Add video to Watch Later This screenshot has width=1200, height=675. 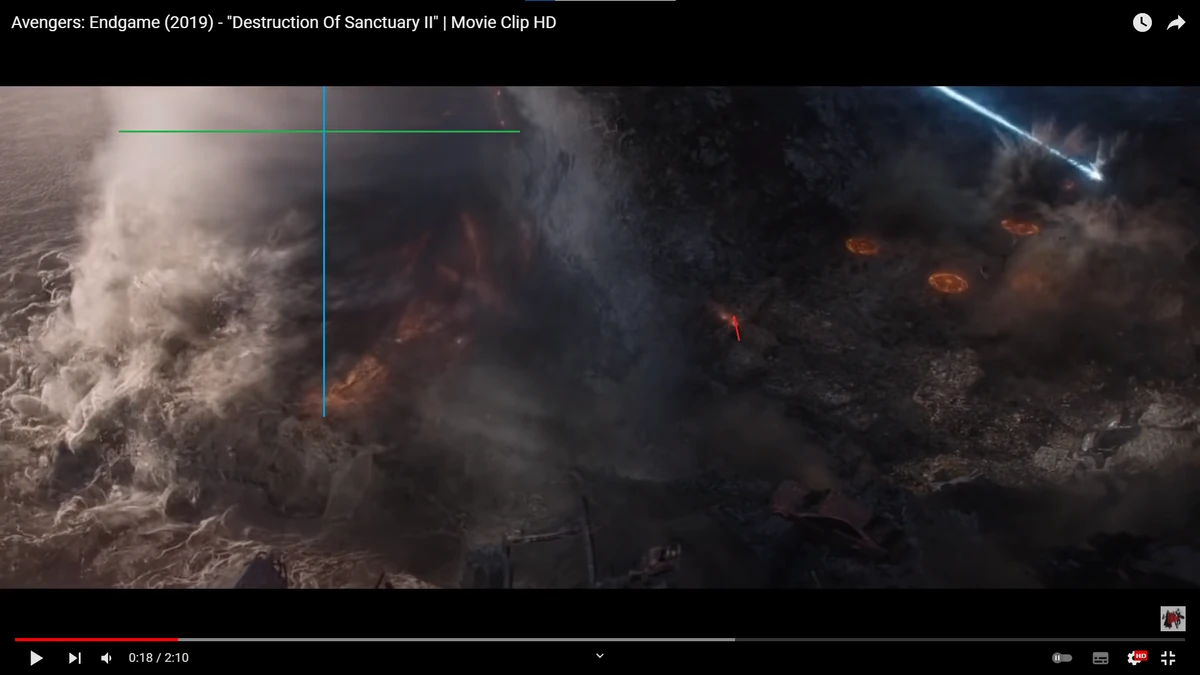tap(1142, 22)
